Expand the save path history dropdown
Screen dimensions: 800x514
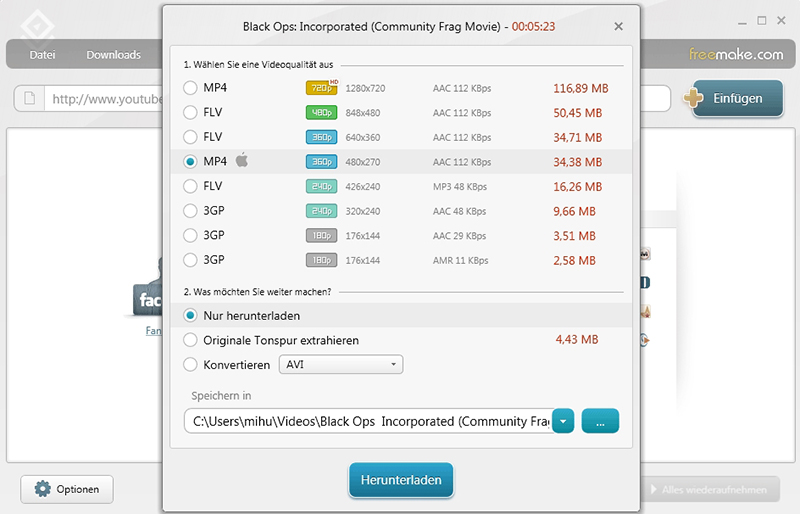click(563, 421)
